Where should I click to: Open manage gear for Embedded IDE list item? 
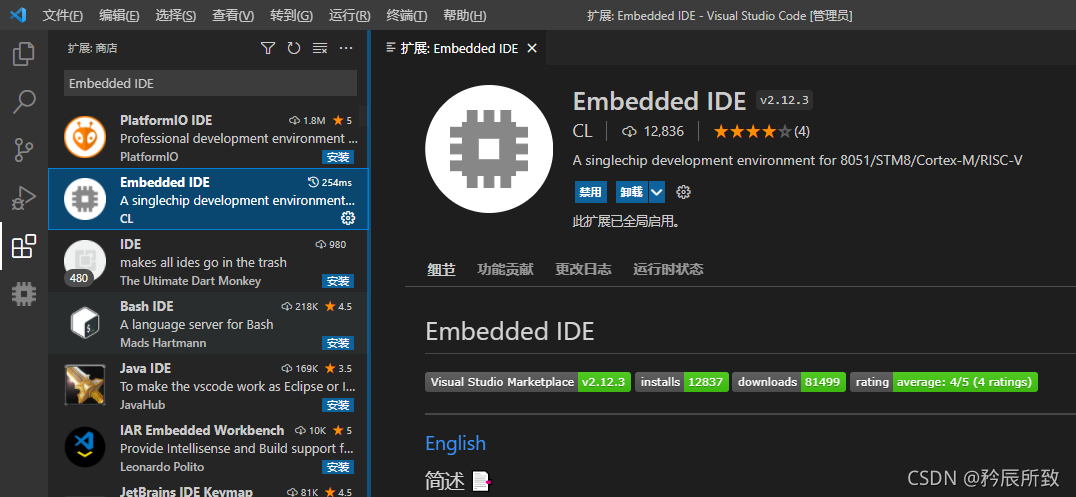click(348, 218)
